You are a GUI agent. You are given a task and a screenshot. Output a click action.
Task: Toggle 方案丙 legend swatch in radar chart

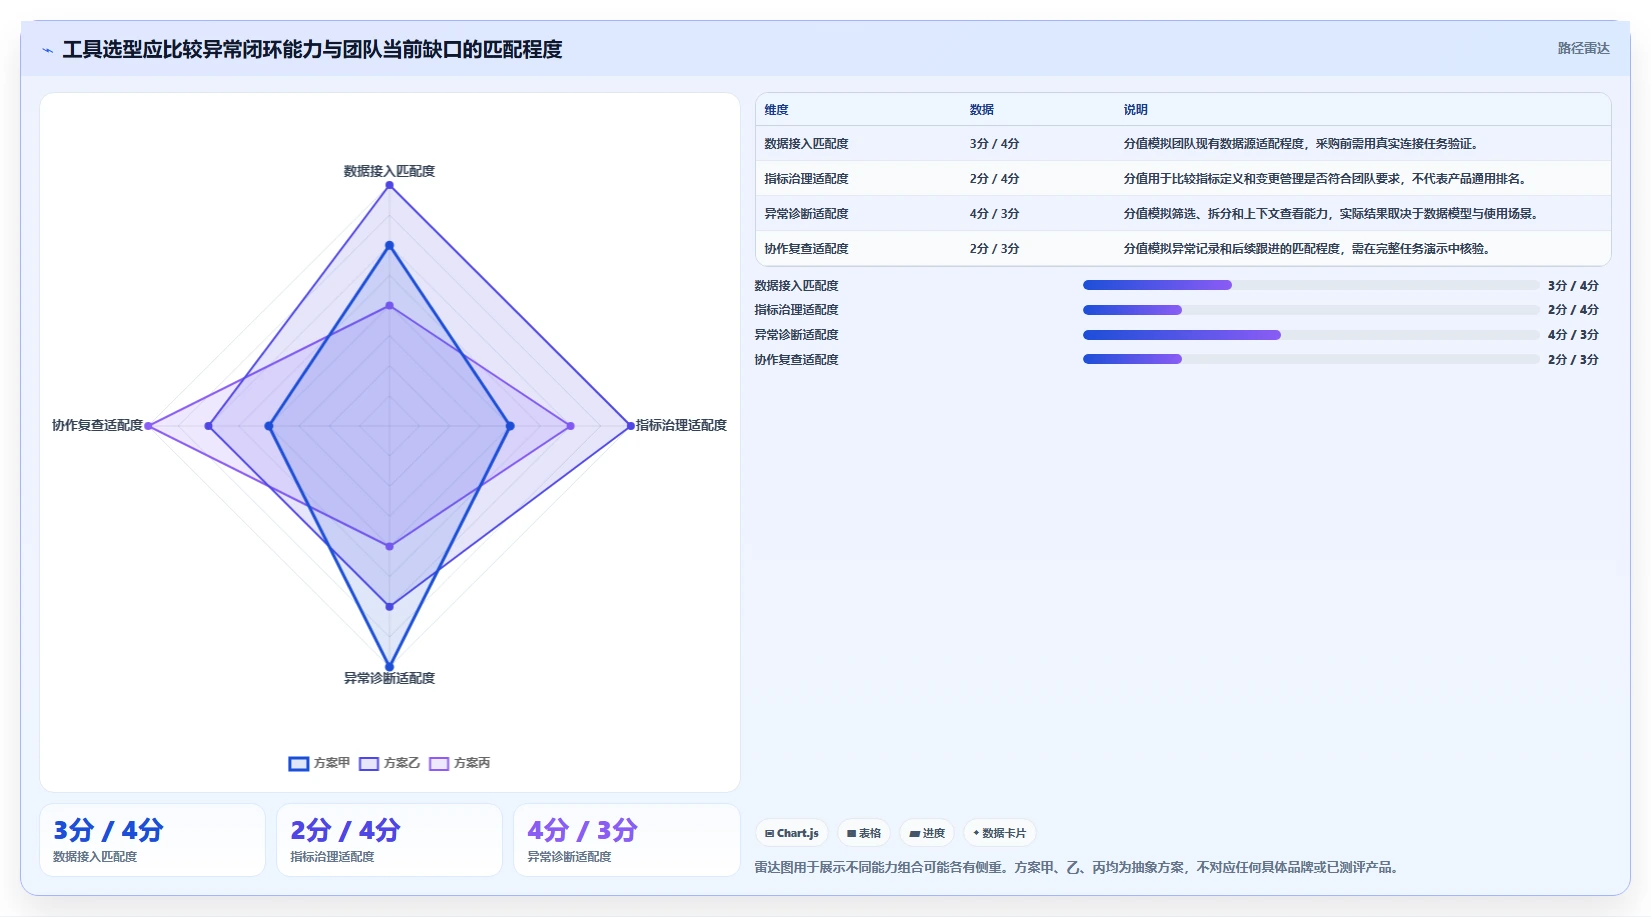[x=439, y=763]
